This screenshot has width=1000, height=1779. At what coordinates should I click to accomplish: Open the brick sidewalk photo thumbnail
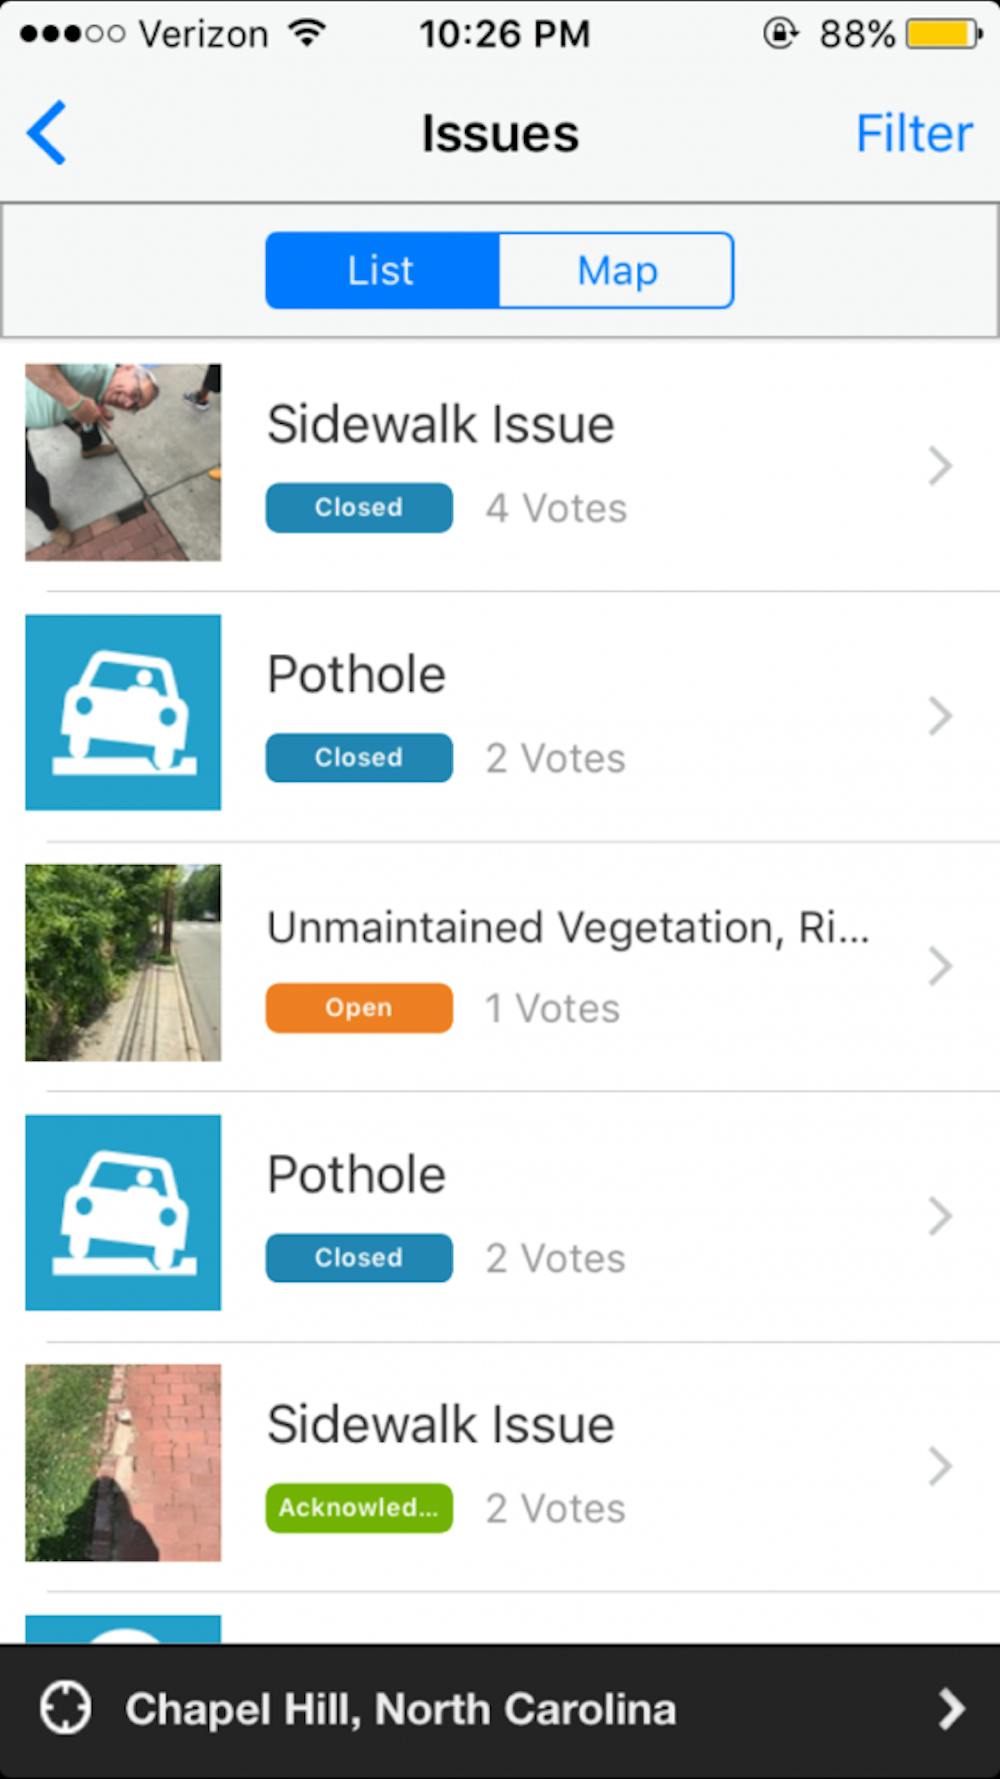tap(123, 1462)
